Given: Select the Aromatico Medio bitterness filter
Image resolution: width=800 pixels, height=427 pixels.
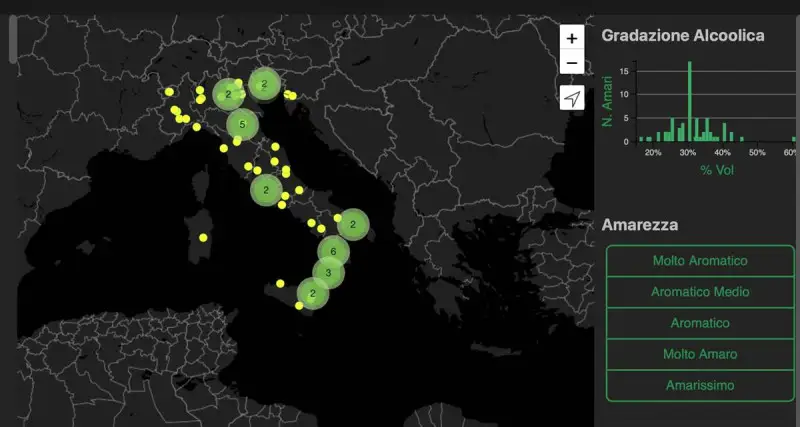Looking at the screenshot, I should [x=700, y=292].
